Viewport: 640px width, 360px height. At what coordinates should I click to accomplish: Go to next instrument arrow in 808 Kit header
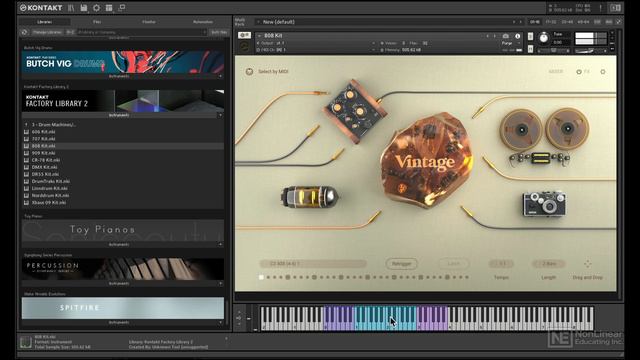[x=495, y=36]
